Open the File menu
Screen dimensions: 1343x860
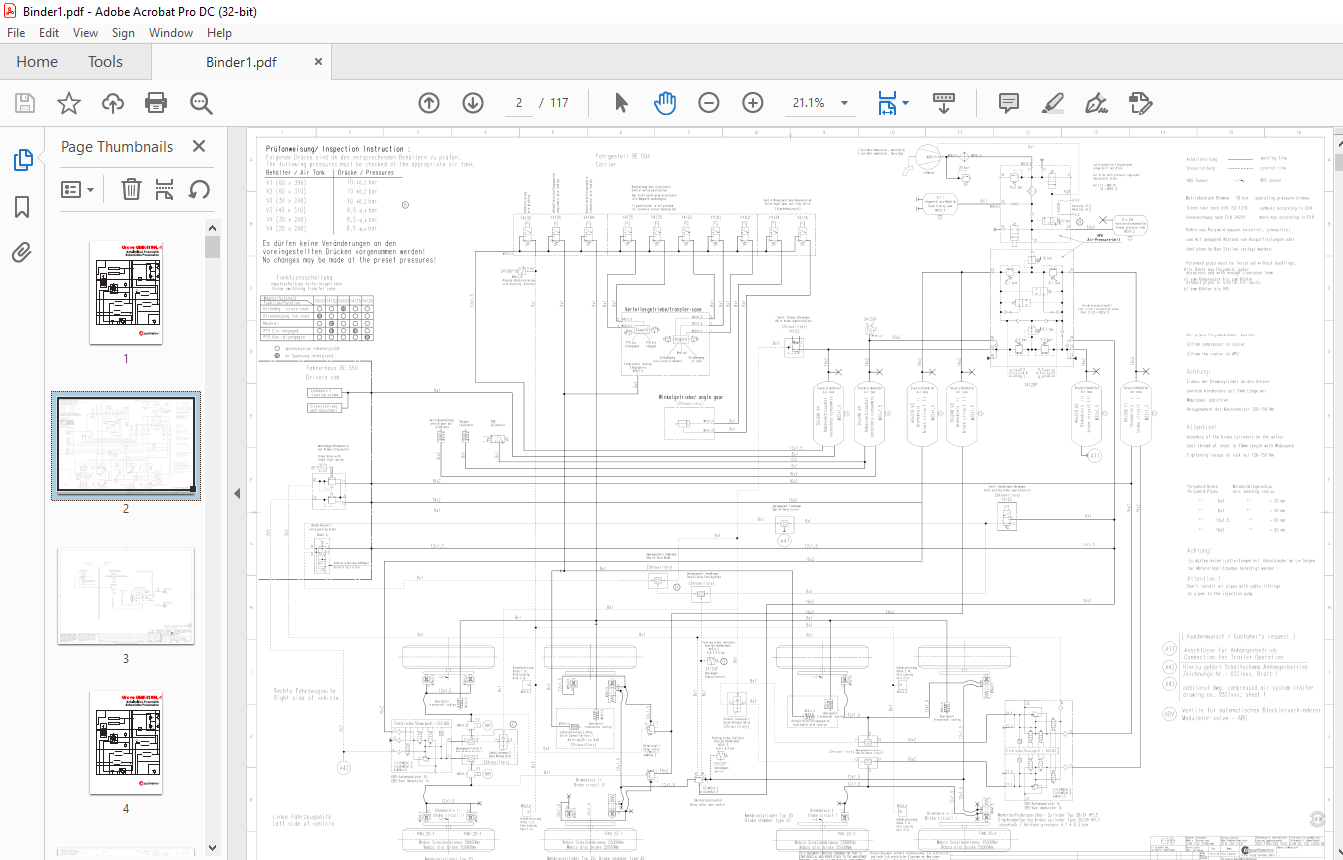tap(16, 33)
